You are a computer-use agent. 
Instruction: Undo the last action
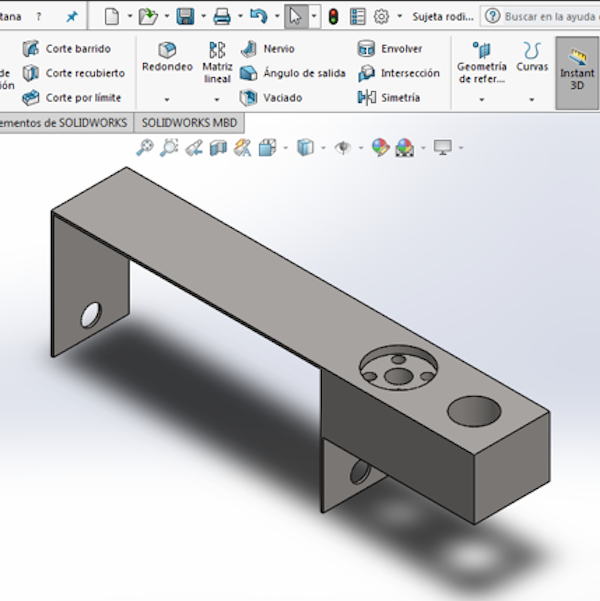pos(259,16)
